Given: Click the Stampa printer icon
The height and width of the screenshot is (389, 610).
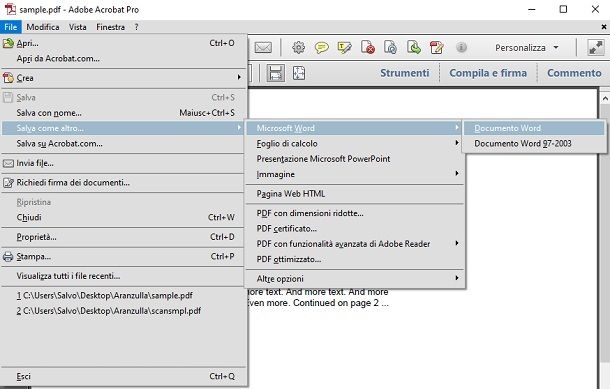Looking at the screenshot, I should pyautogui.click(x=8, y=257).
